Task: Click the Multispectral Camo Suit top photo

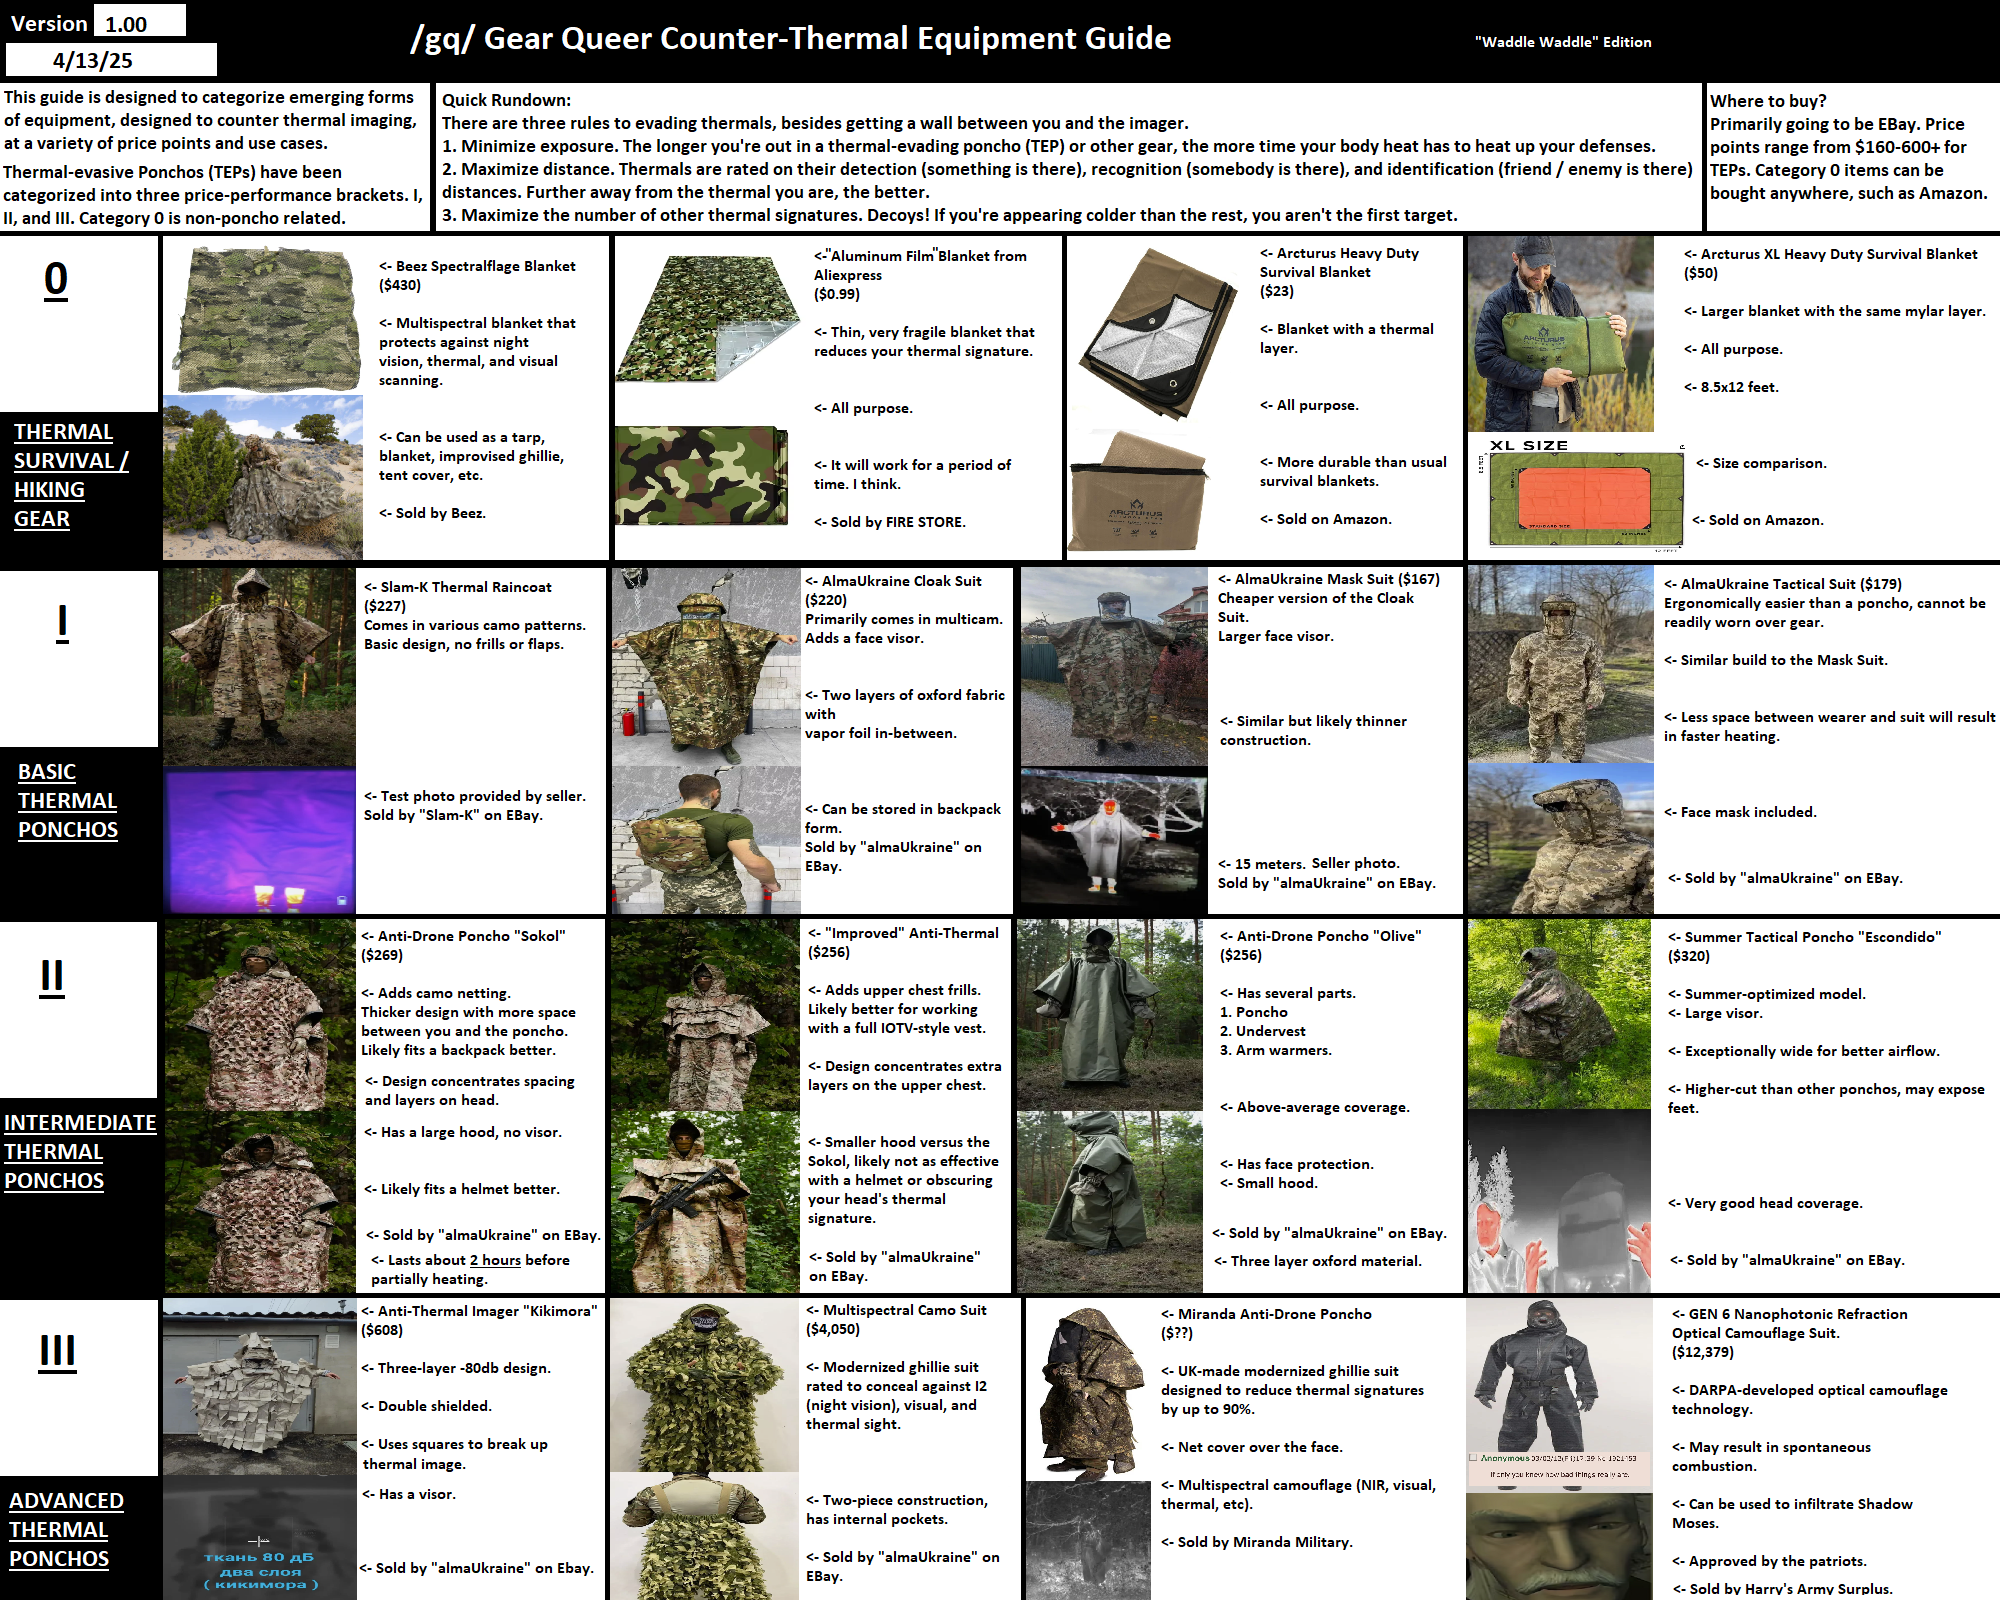Action: click(705, 1386)
